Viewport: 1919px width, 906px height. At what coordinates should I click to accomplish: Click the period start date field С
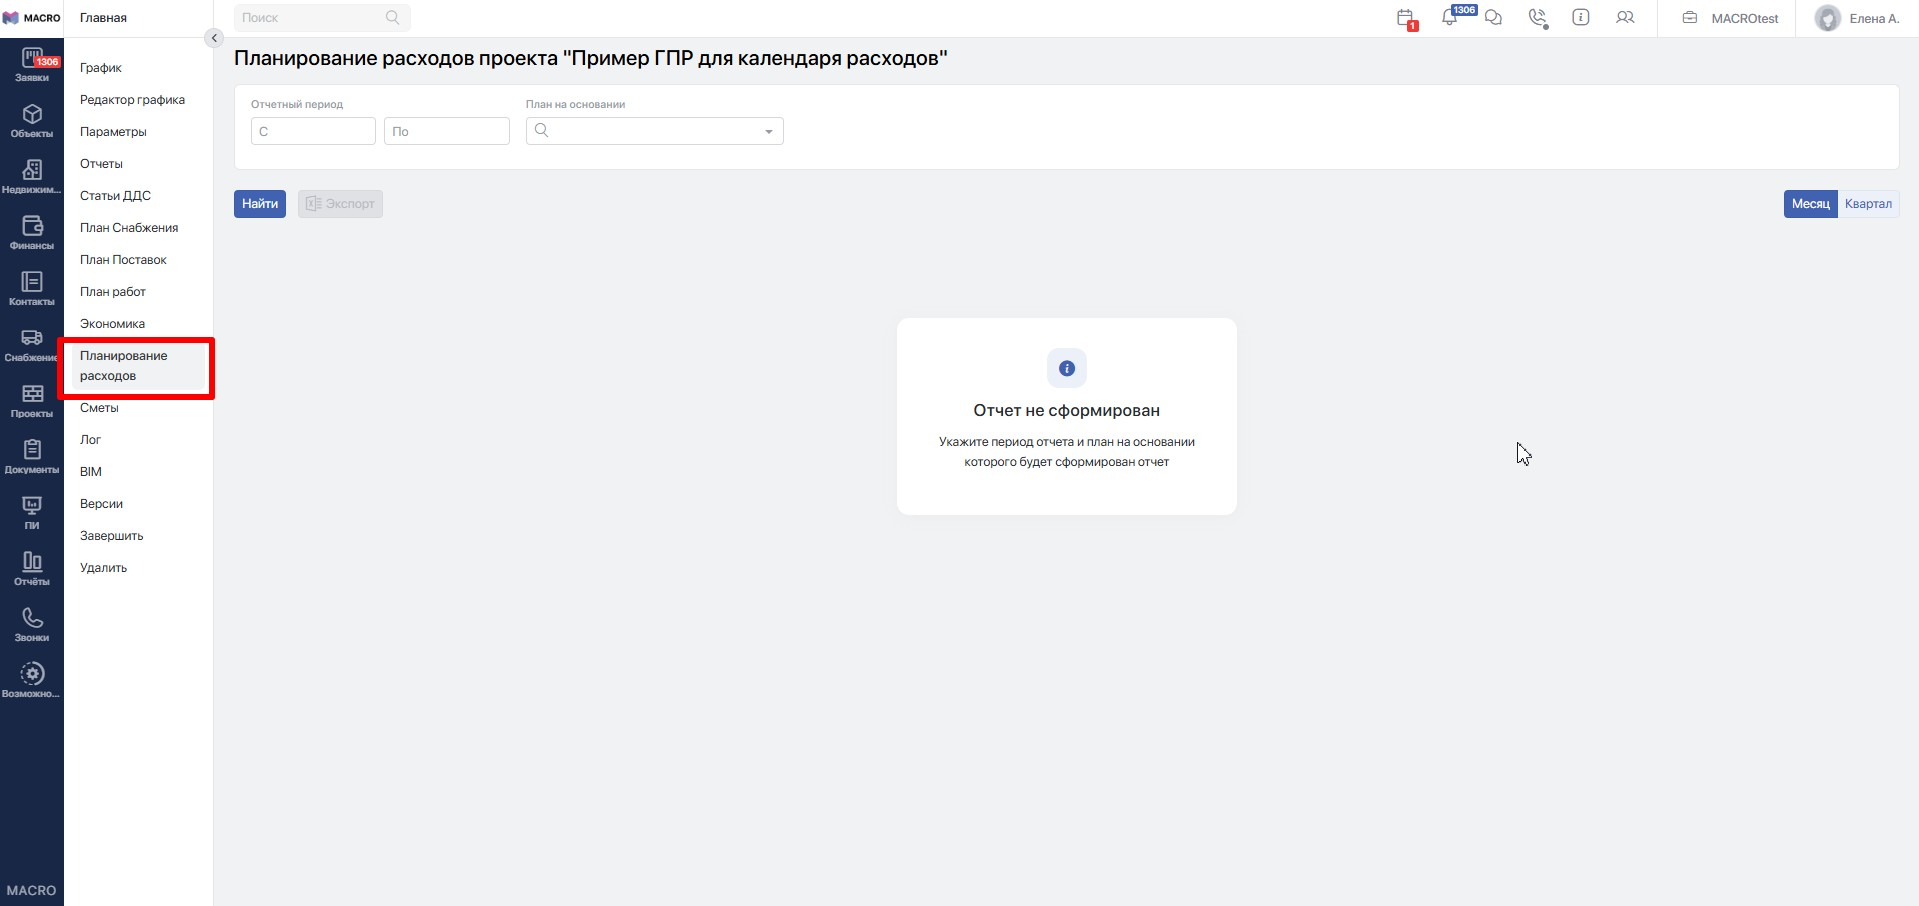(x=313, y=132)
